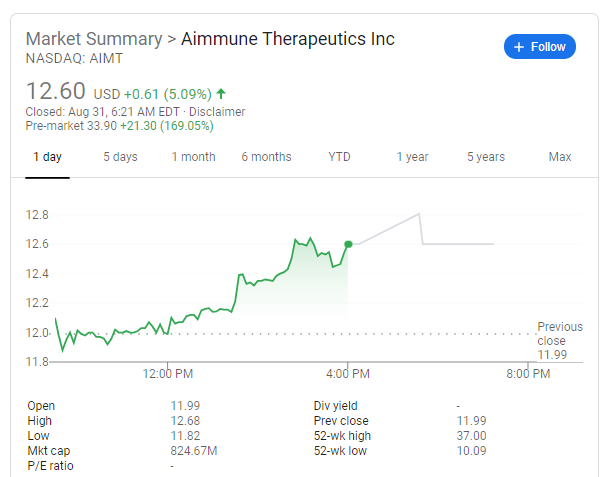Click the Aimmune Therapeutics Inc title
The width and height of the screenshot is (611, 477).
point(288,39)
